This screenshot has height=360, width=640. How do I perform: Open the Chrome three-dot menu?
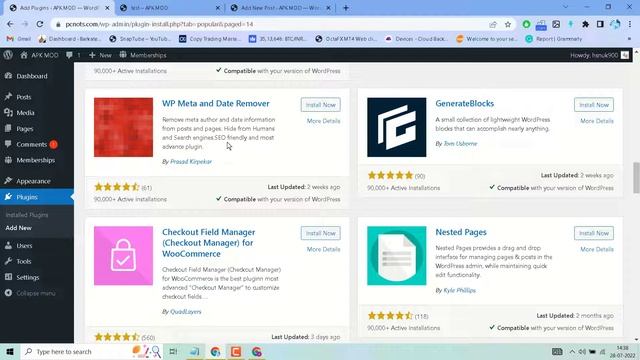631,24
